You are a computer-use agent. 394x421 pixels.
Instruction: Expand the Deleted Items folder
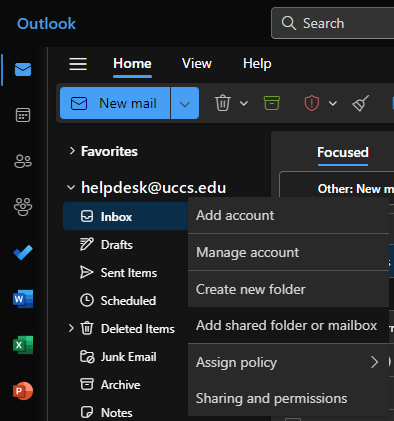[x=71, y=328]
